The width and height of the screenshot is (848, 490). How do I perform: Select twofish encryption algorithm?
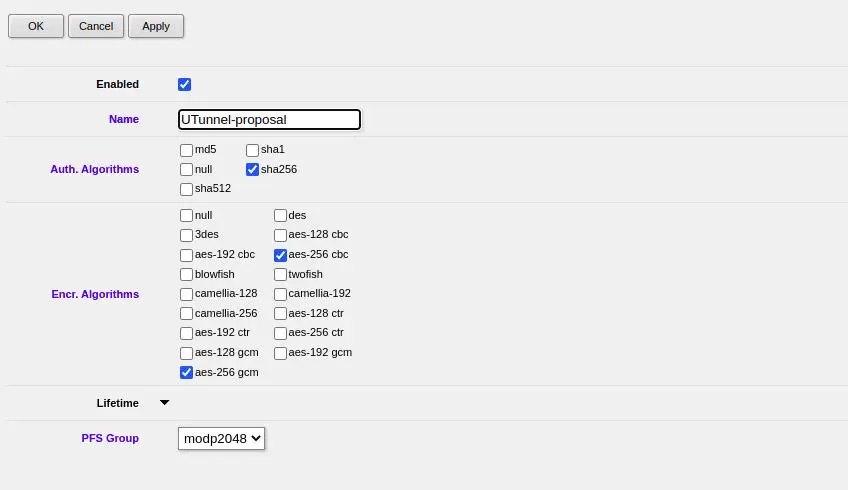click(280, 274)
